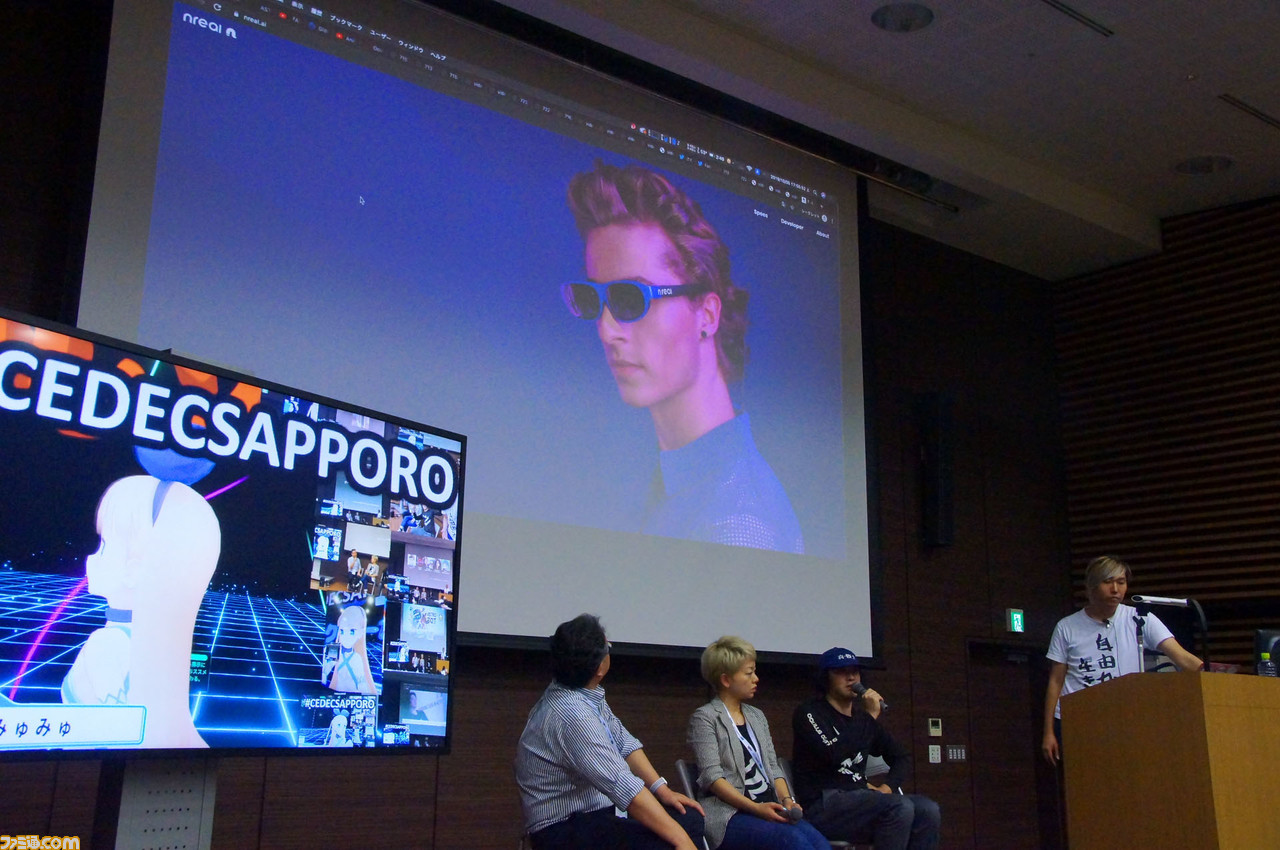Click the browser reload icon

click(x=217, y=7)
